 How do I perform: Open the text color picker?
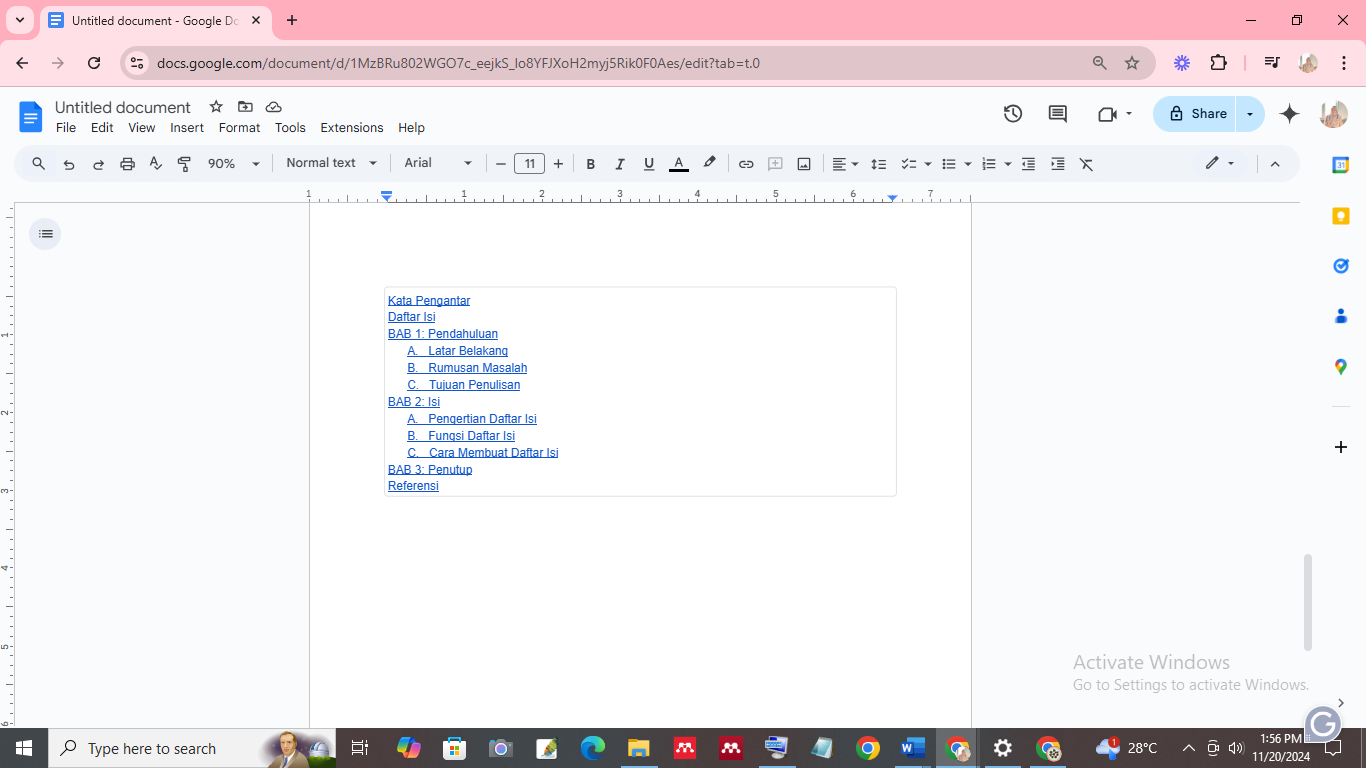coord(679,164)
